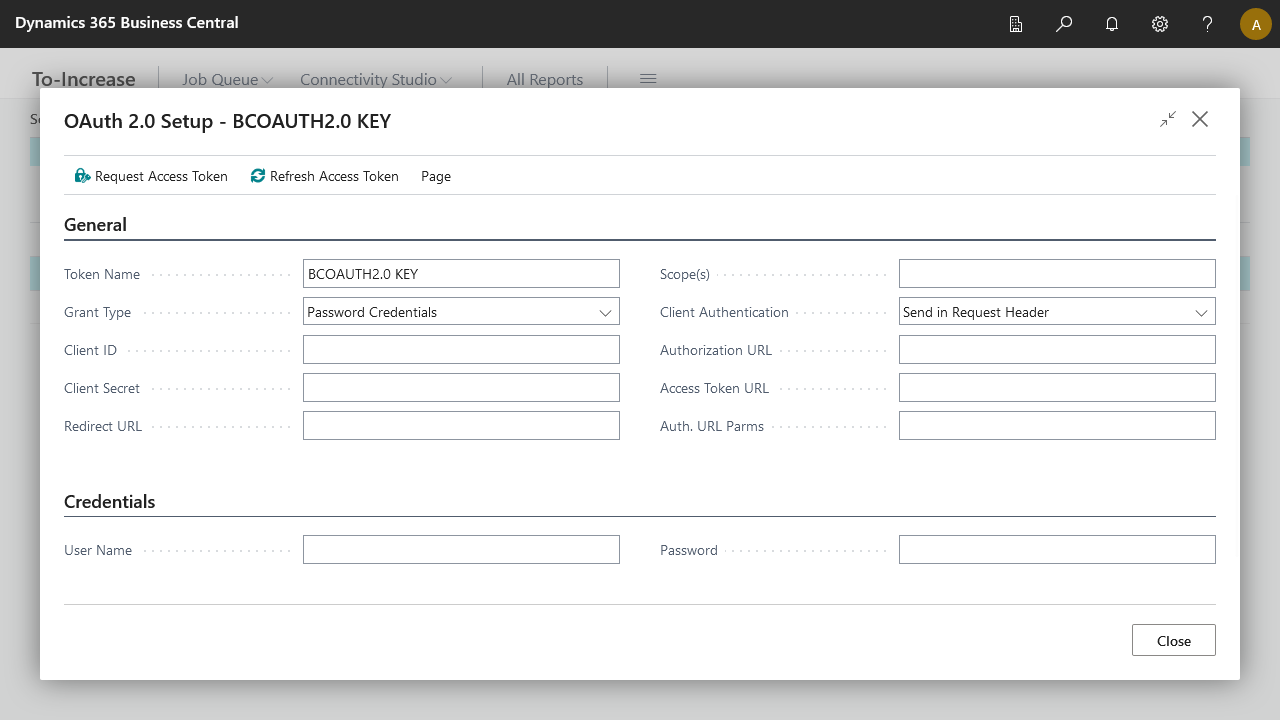Click into the Redirect URL field
Viewport: 1280px width, 720px height.
coord(461,426)
